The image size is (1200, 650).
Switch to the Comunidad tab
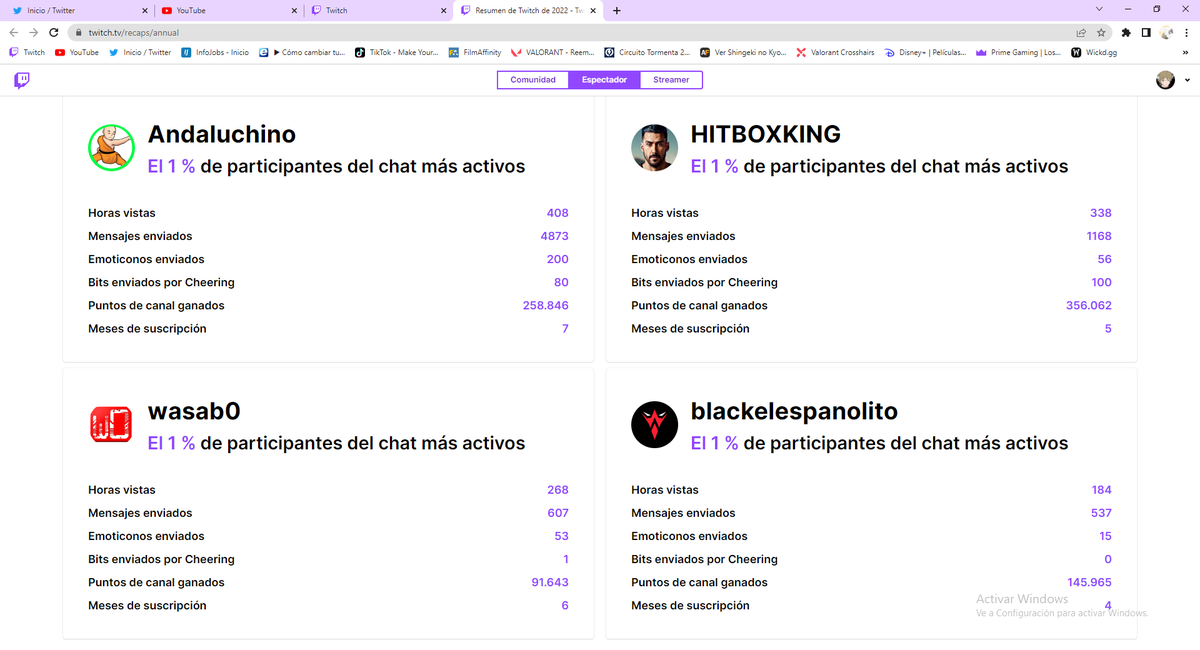(532, 79)
